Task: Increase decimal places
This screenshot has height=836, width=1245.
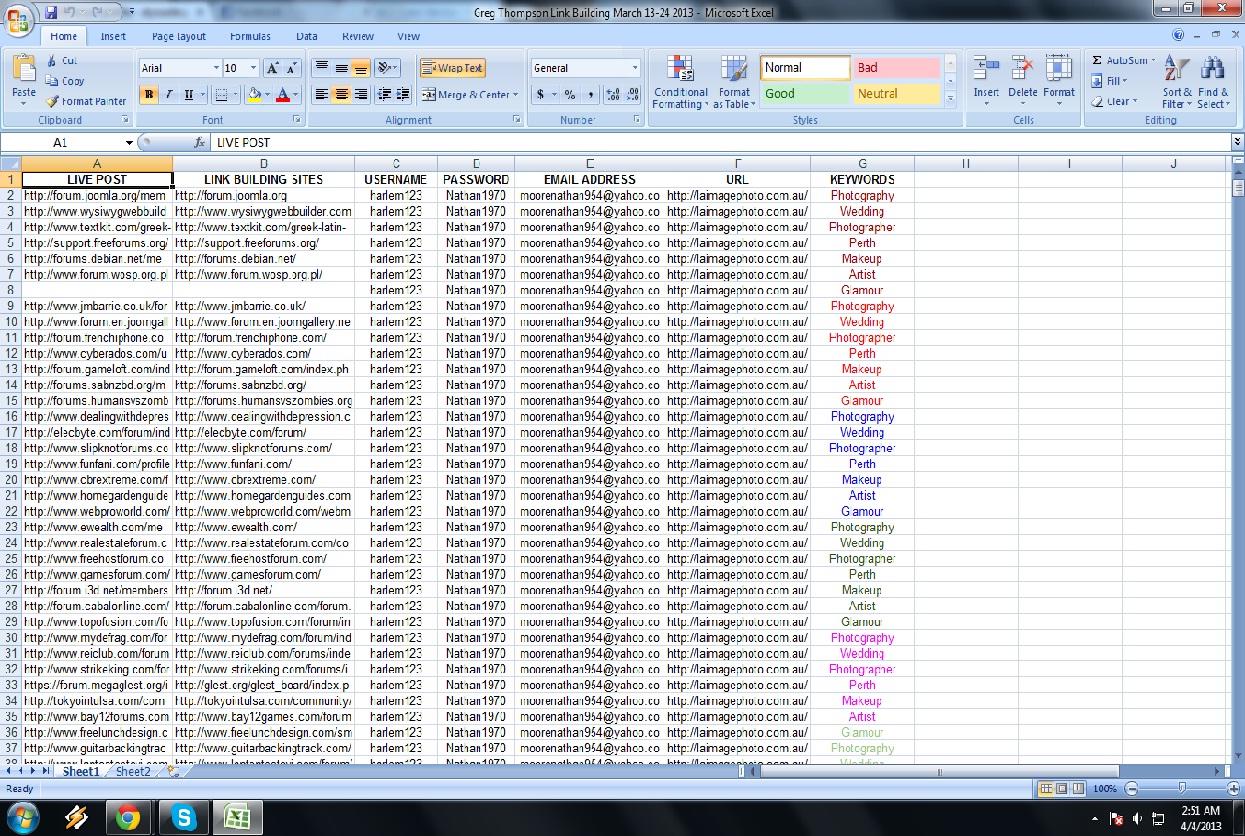Action: click(x=612, y=95)
